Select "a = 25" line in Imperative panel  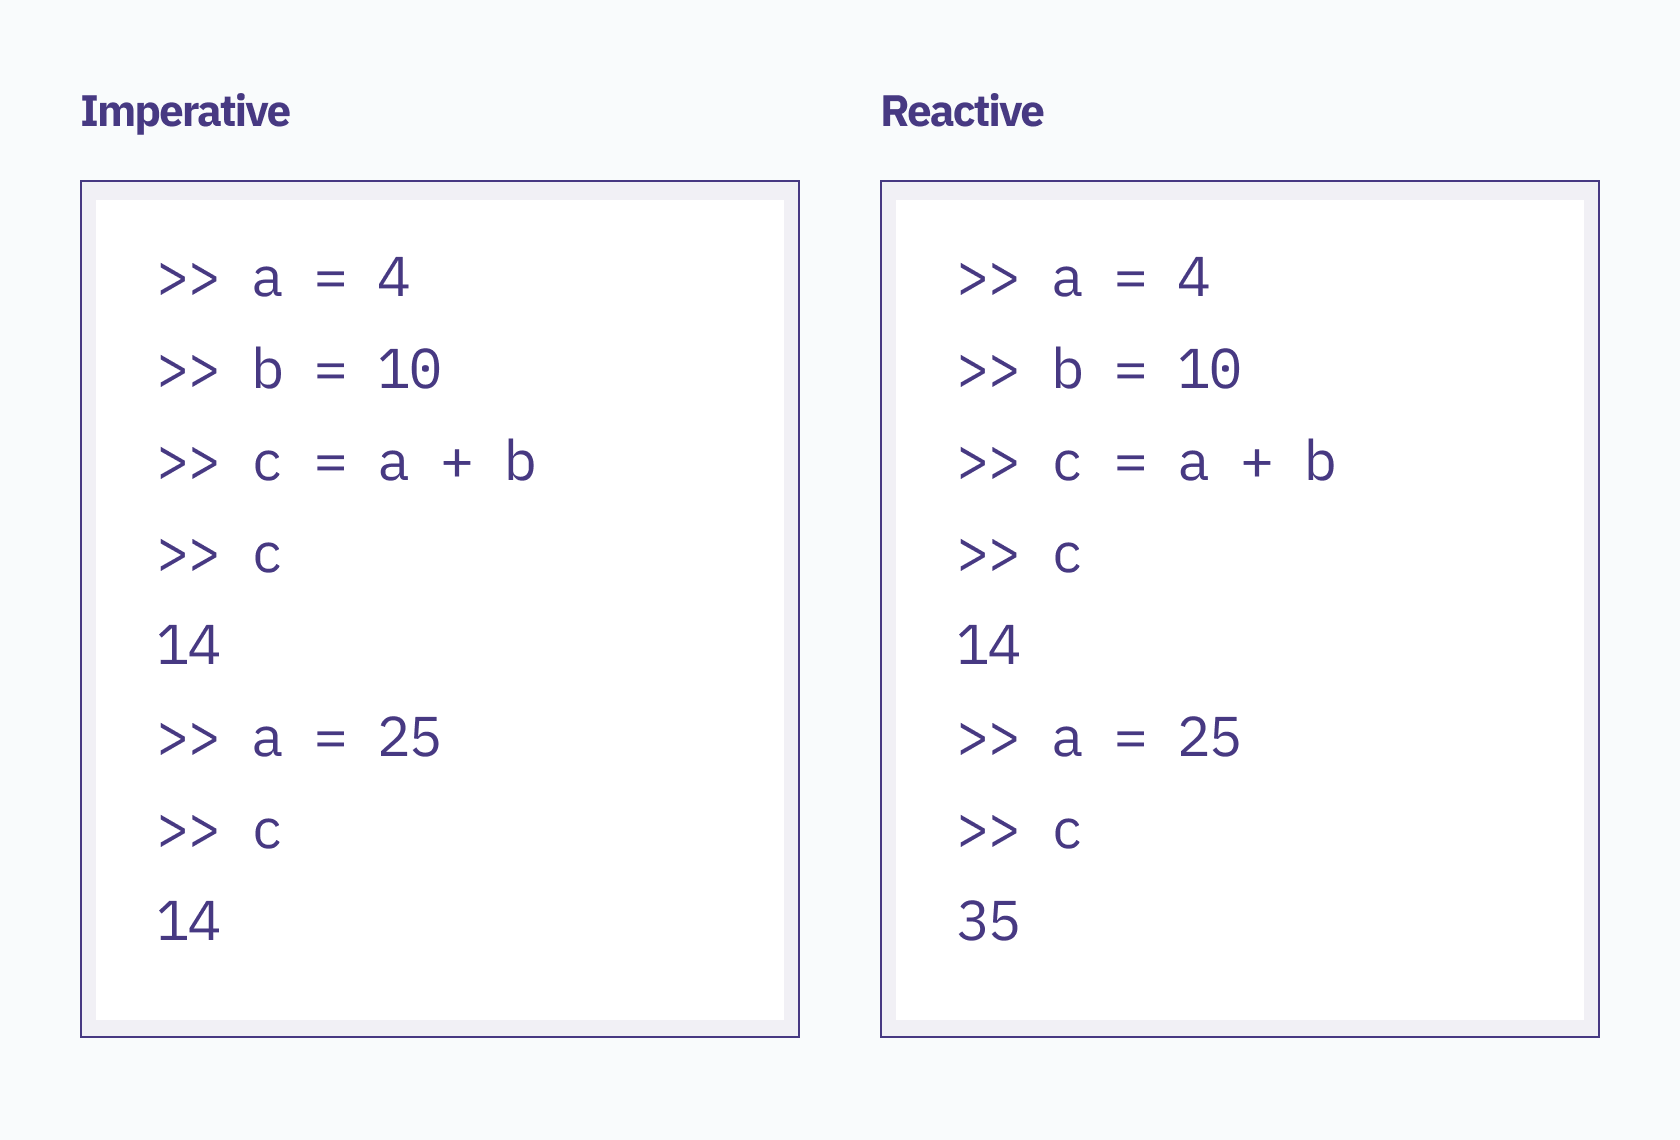[x=299, y=739]
